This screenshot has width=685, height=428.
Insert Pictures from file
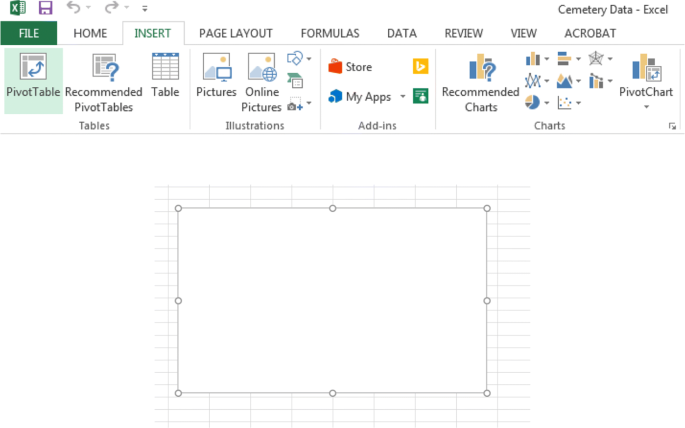coord(216,75)
